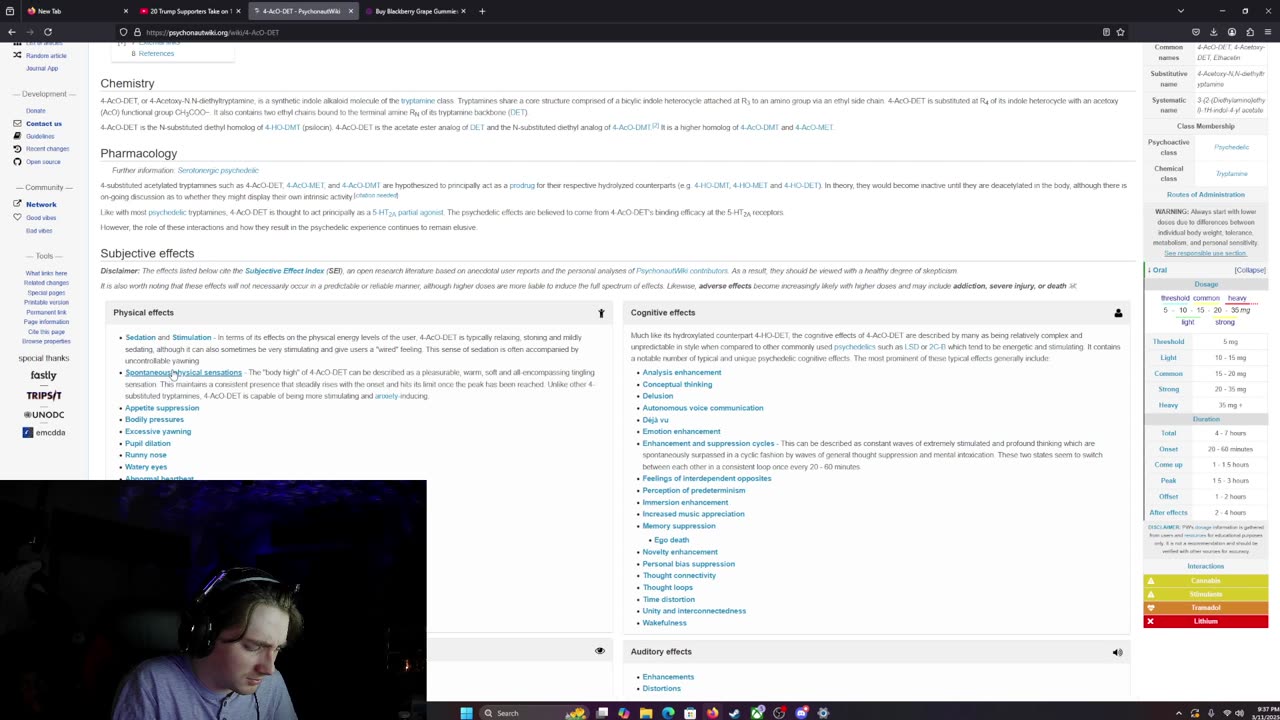Click the Visual effects eye icon
This screenshot has width=1280, height=720.
(600, 651)
